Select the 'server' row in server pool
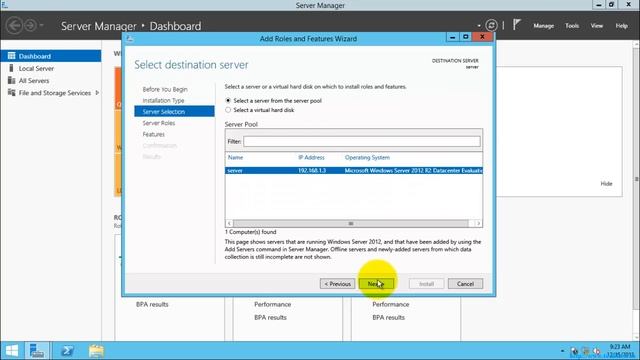 point(353,170)
